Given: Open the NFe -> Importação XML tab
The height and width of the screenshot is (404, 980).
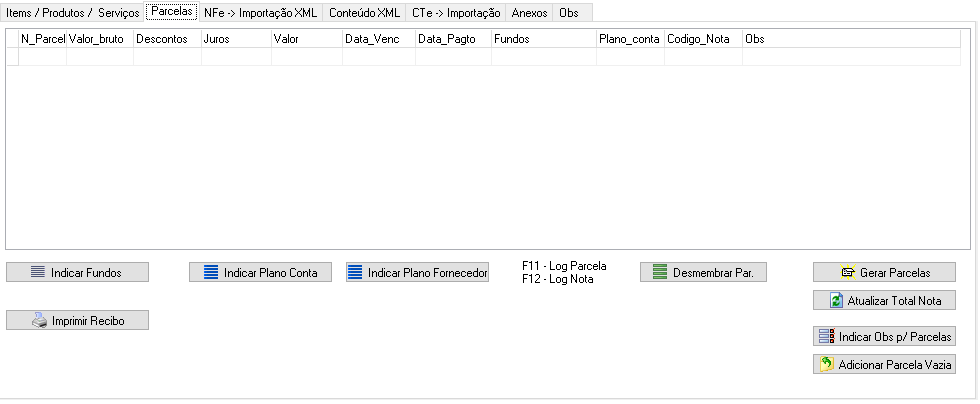Looking at the screenshot, I should point(260,13).
